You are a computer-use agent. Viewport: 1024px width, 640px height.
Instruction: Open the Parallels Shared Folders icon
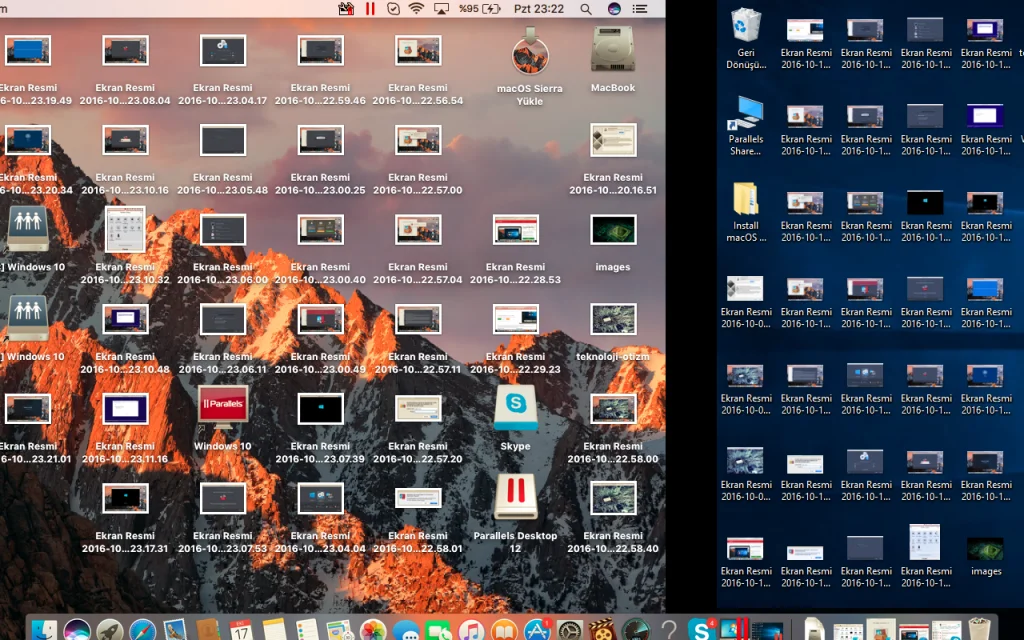click(x=746, y=114)
